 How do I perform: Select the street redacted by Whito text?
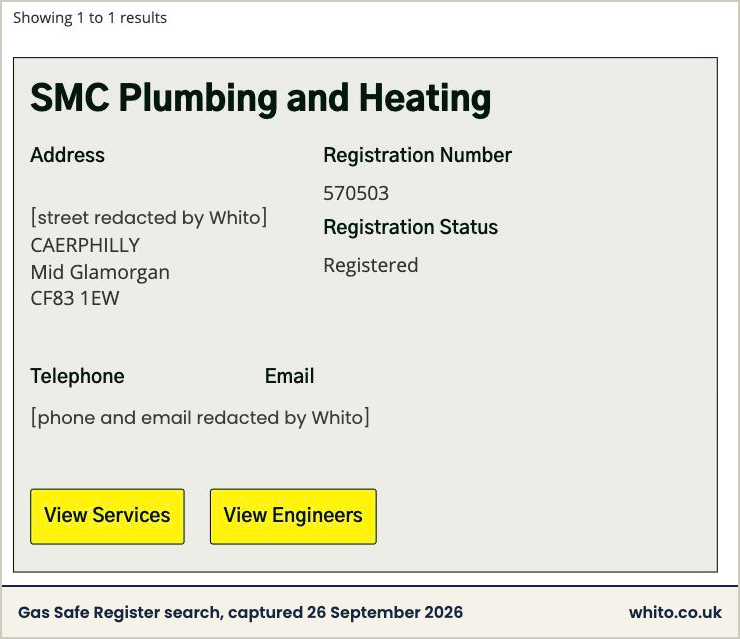coord(149,218)
